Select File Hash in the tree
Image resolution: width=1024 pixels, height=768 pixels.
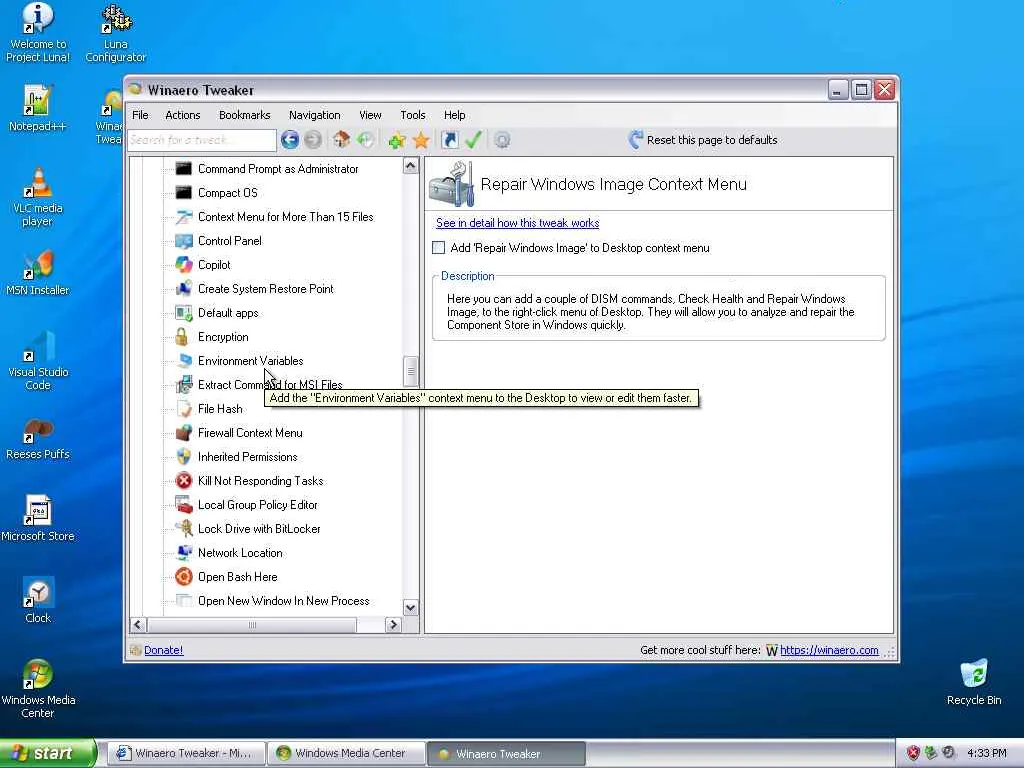220,409
